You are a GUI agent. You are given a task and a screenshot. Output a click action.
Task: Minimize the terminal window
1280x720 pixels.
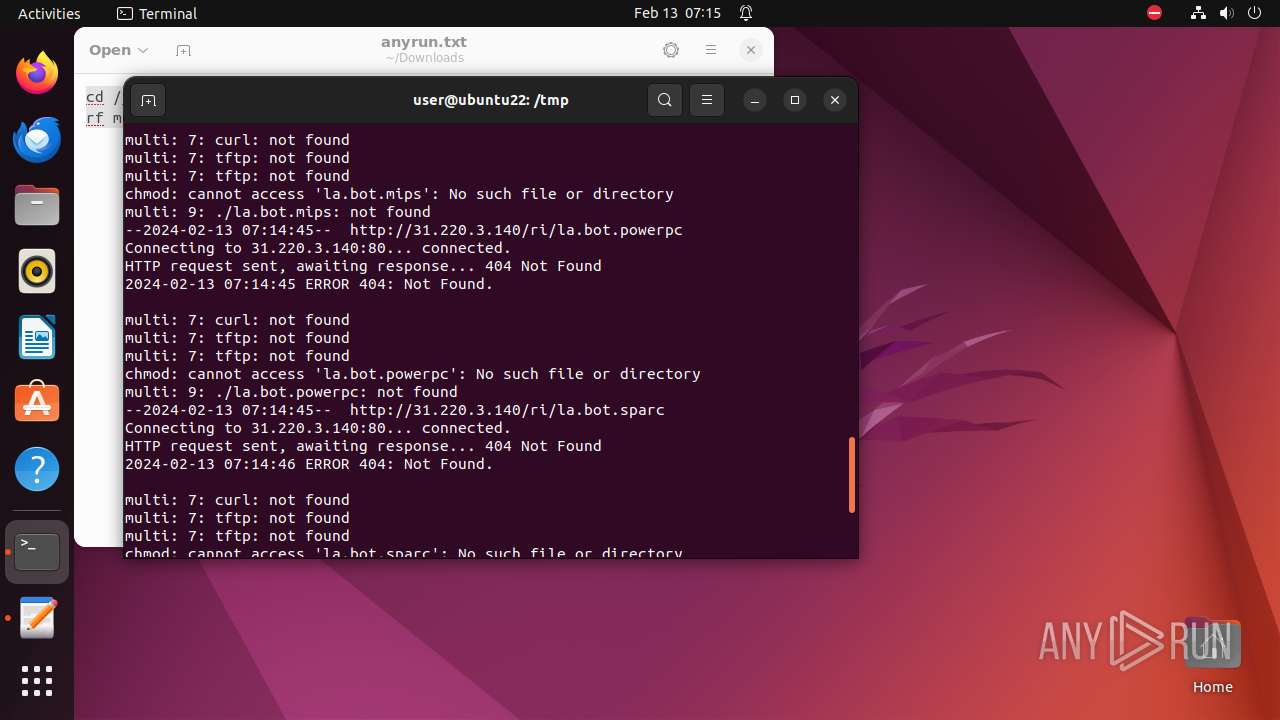[755, 100]
